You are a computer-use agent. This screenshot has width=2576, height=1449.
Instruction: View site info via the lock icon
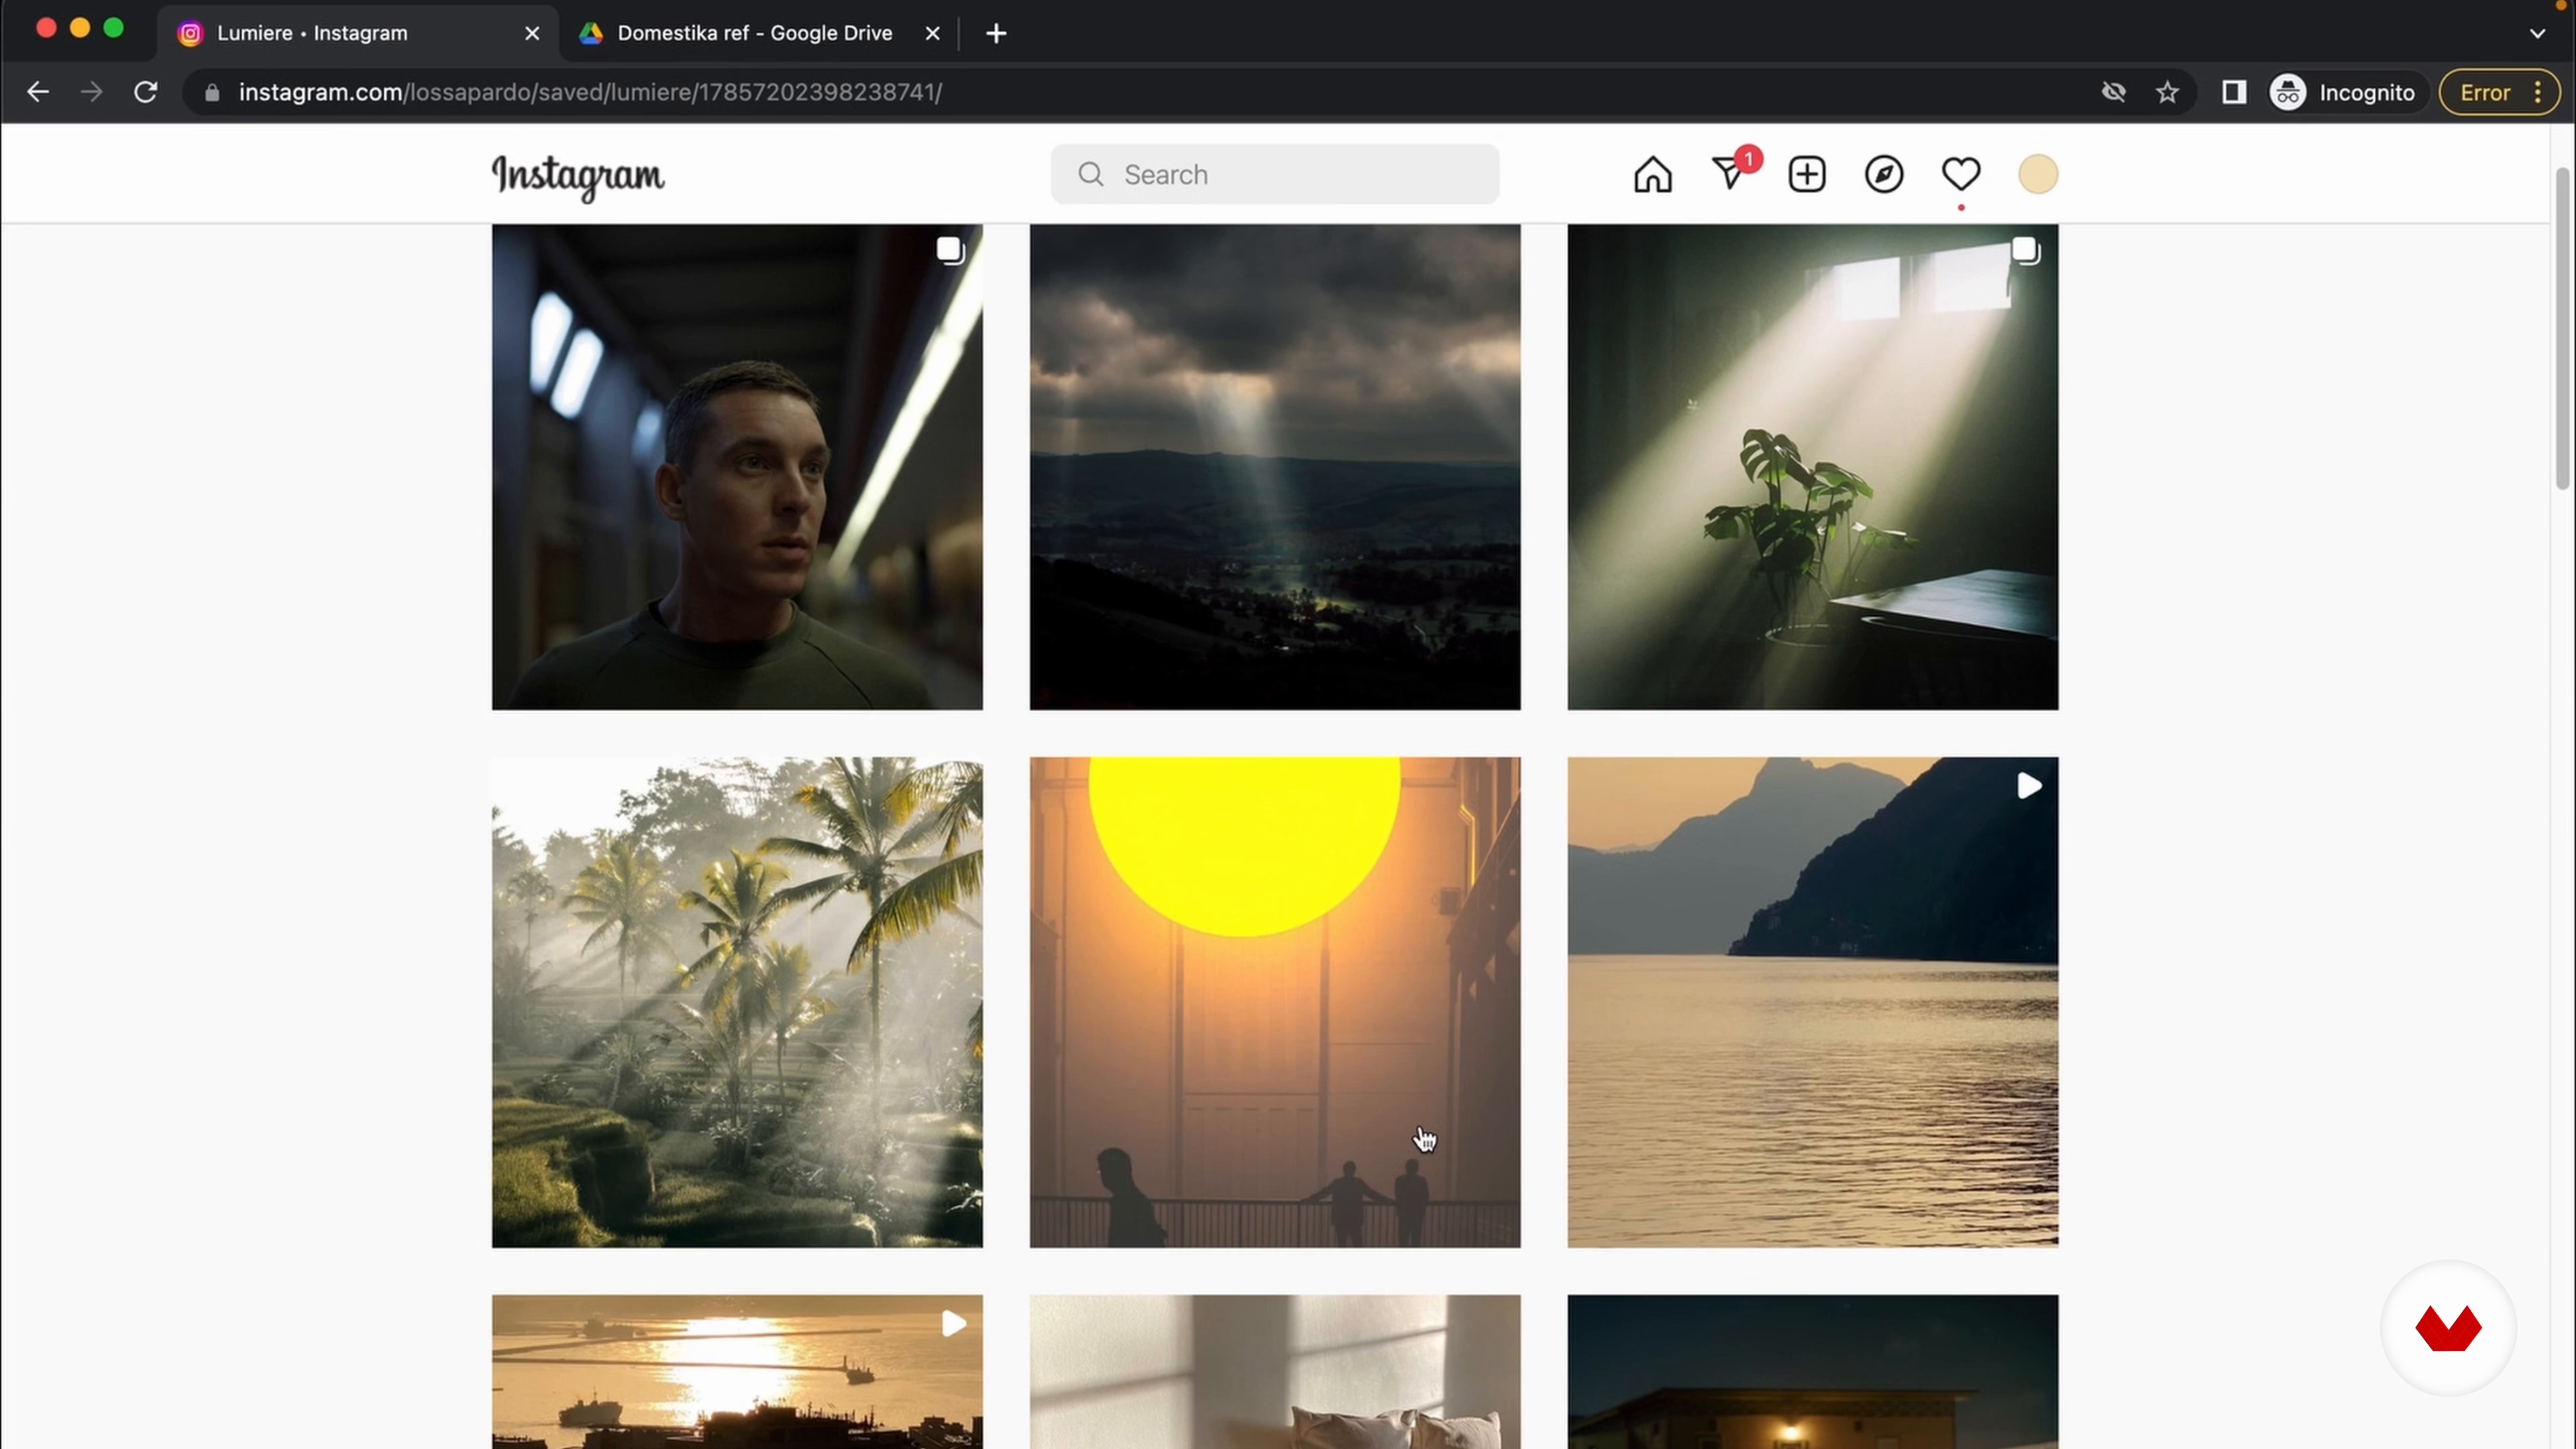click(212, 92)
